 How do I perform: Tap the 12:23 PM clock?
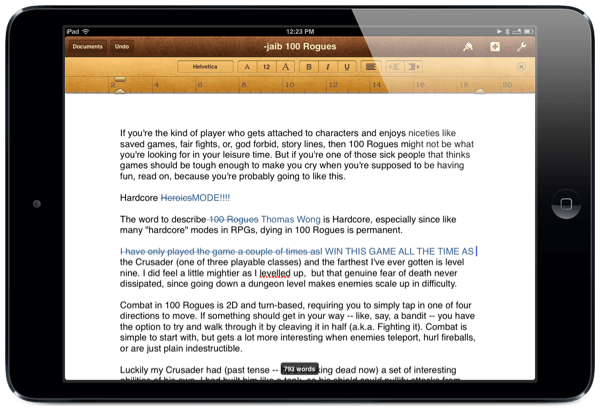[300, 31]
